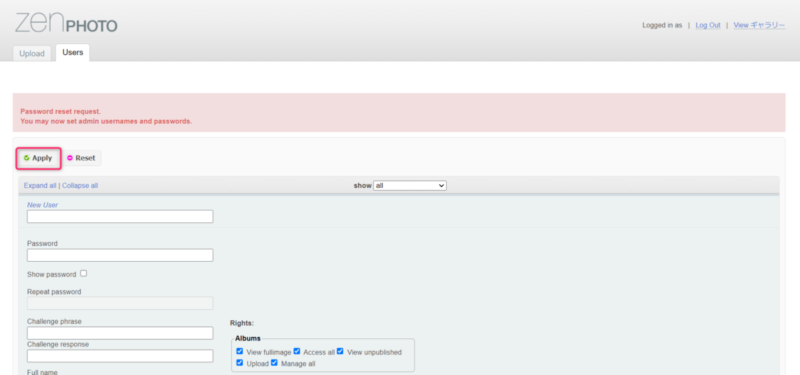Click the green Apply button
800x375 pixels.
[38, 158]
